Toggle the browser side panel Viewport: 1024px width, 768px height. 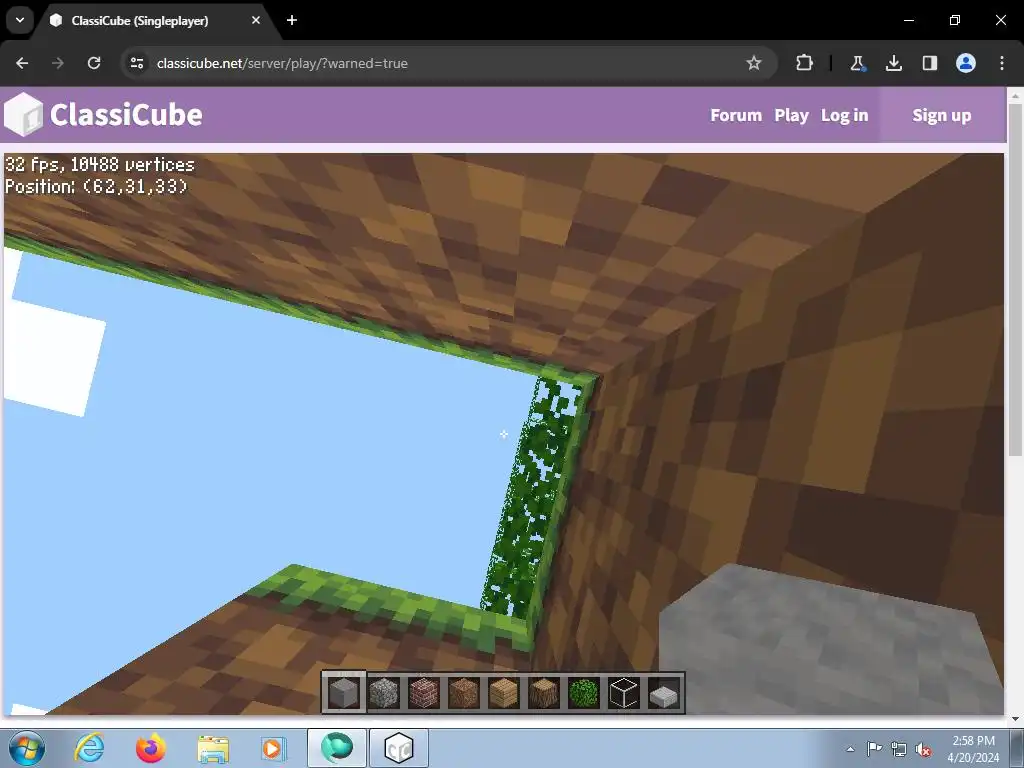click(x=929, y=63)
